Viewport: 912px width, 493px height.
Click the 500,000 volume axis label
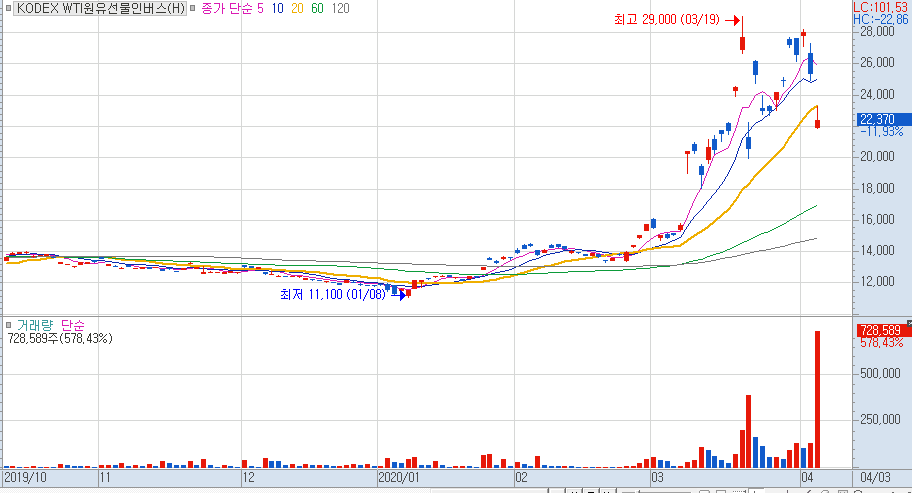tap(880, 373)
